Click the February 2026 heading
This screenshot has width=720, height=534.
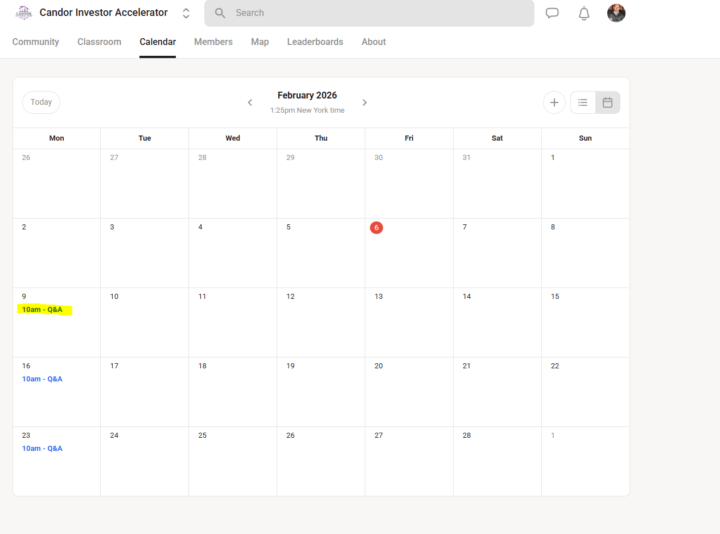point(307,95)
